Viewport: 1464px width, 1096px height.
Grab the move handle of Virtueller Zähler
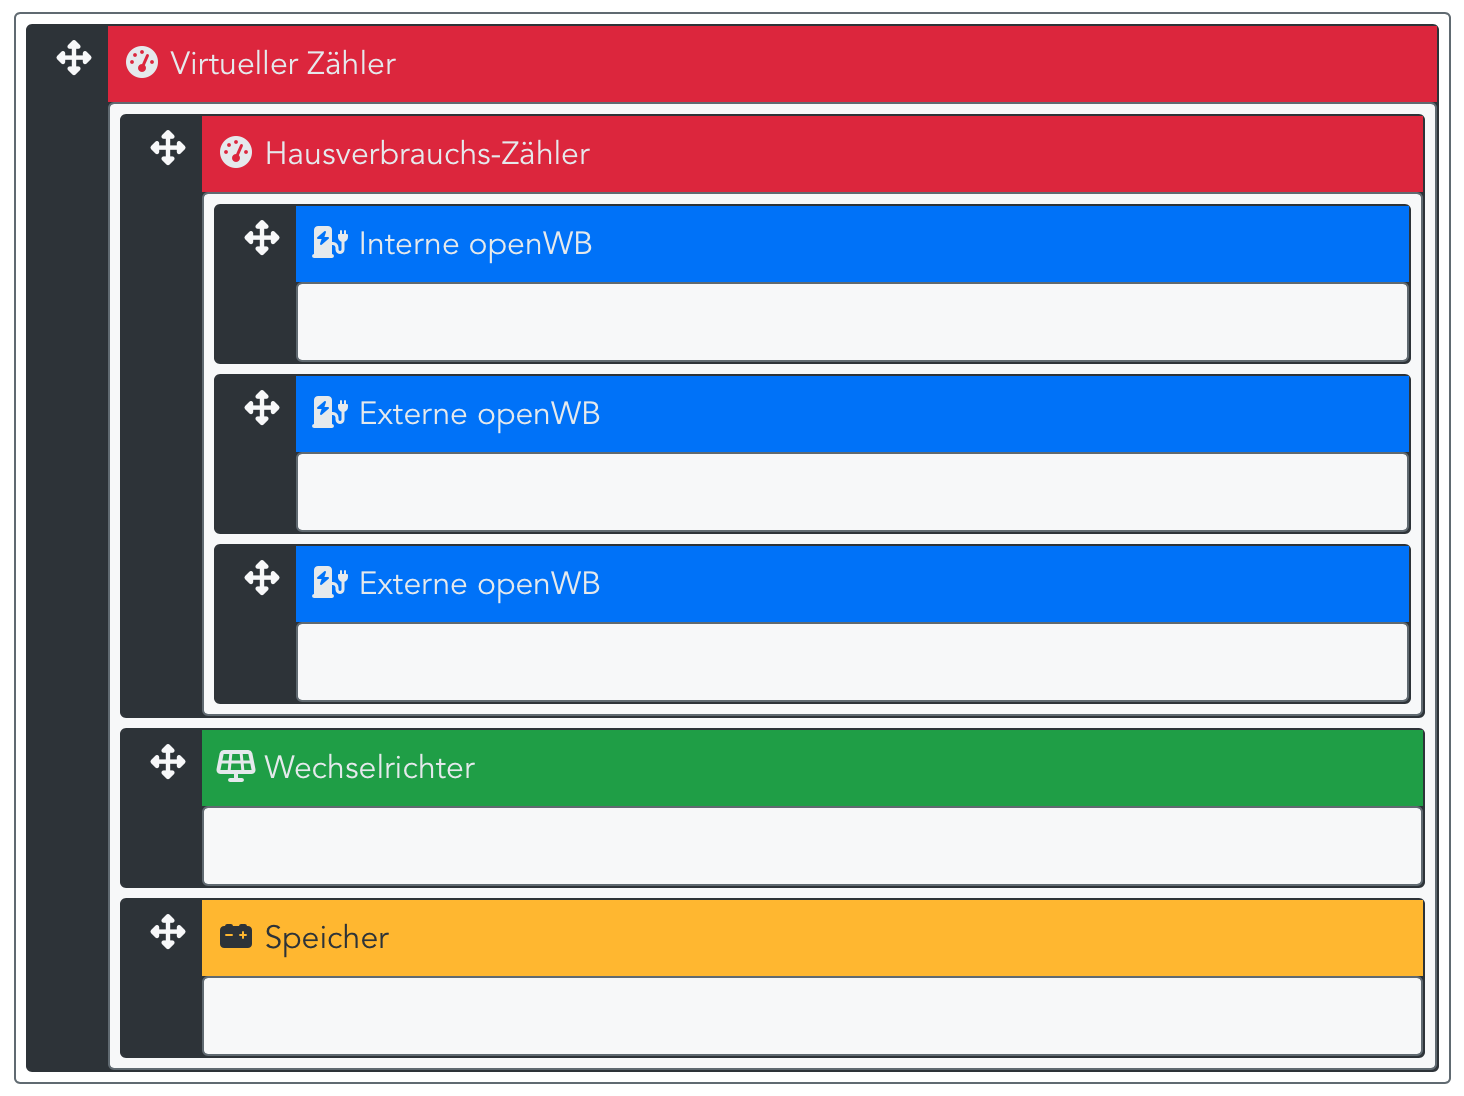(x=74, y=58)
